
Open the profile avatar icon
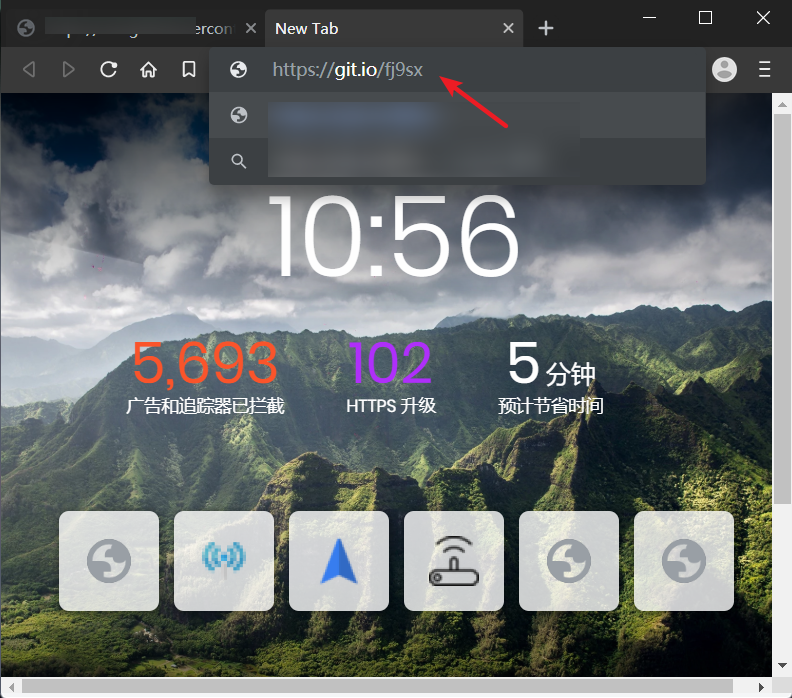(x=724, y=69)
